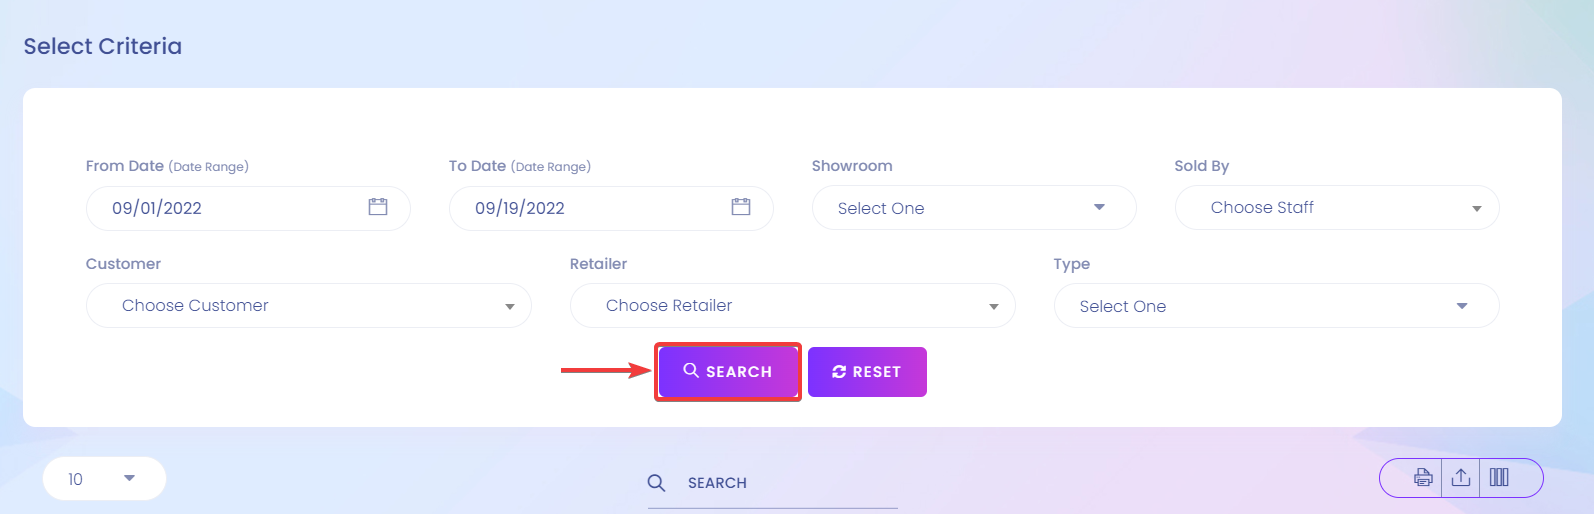Viewport: 1594px width, 514px height.
Task: Click the purple SEARCH button
Action: [728, 372]
